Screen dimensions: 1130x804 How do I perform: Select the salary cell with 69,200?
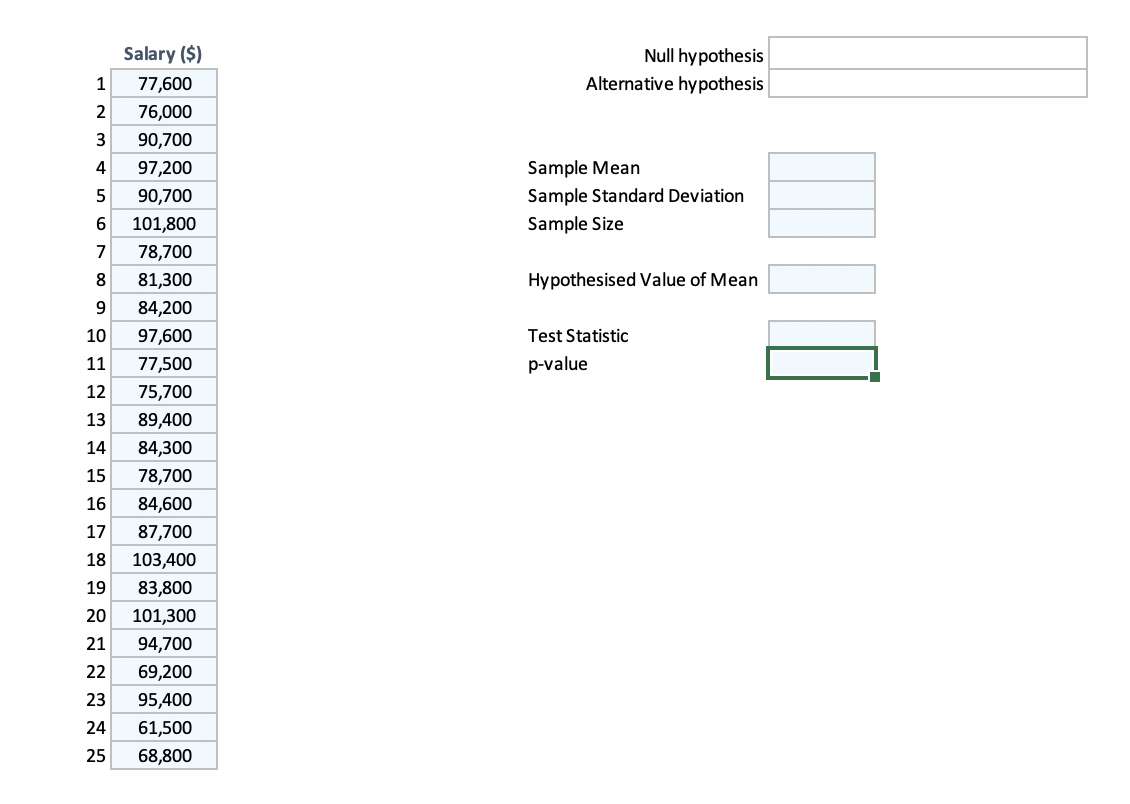coord(163,671)
